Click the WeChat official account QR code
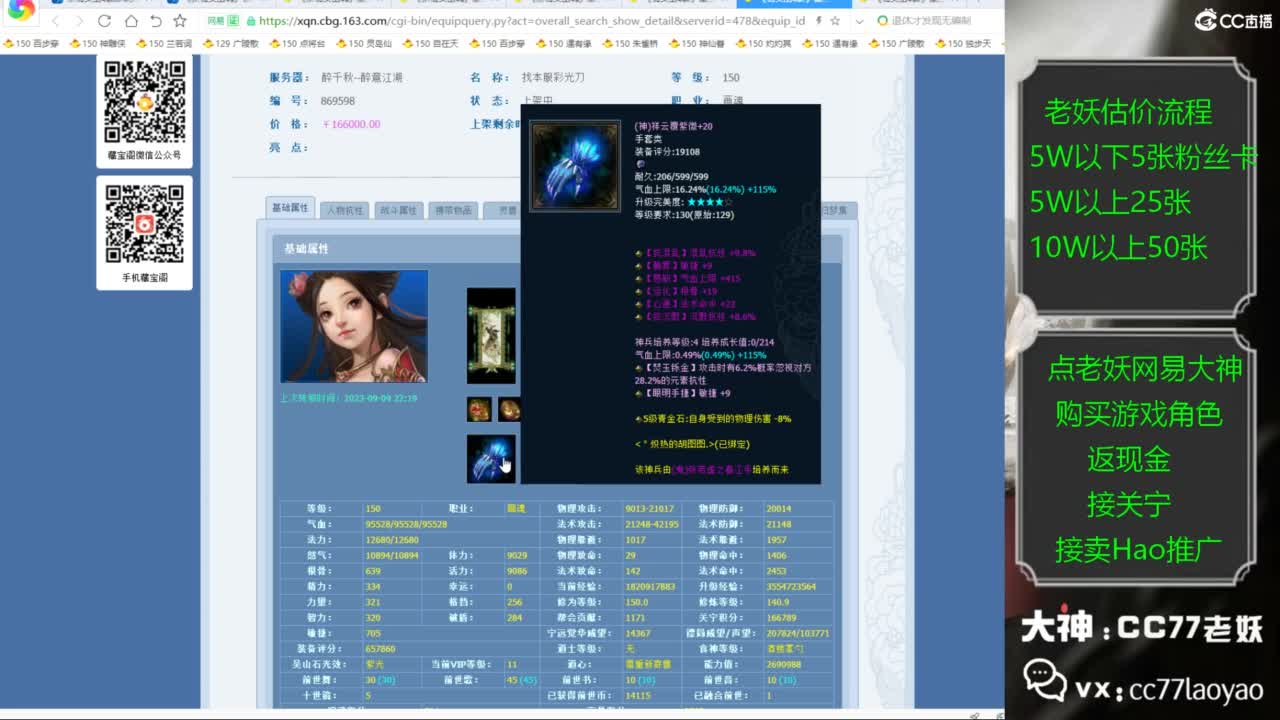The height and width of the screenshot is (720, 1280). coord(145,102)
